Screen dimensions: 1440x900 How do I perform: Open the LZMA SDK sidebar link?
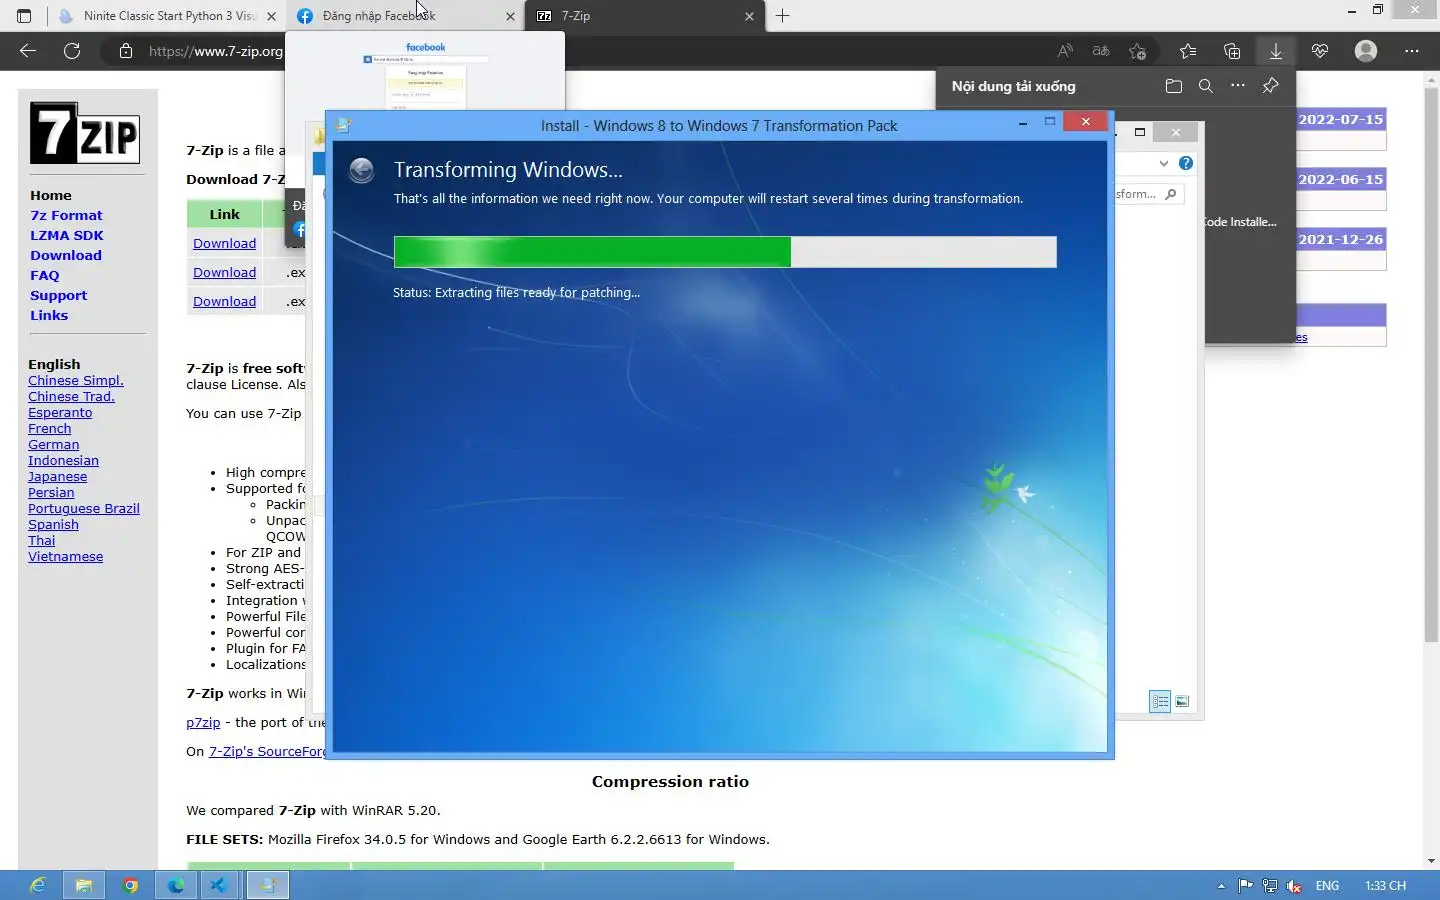point(67,235)
